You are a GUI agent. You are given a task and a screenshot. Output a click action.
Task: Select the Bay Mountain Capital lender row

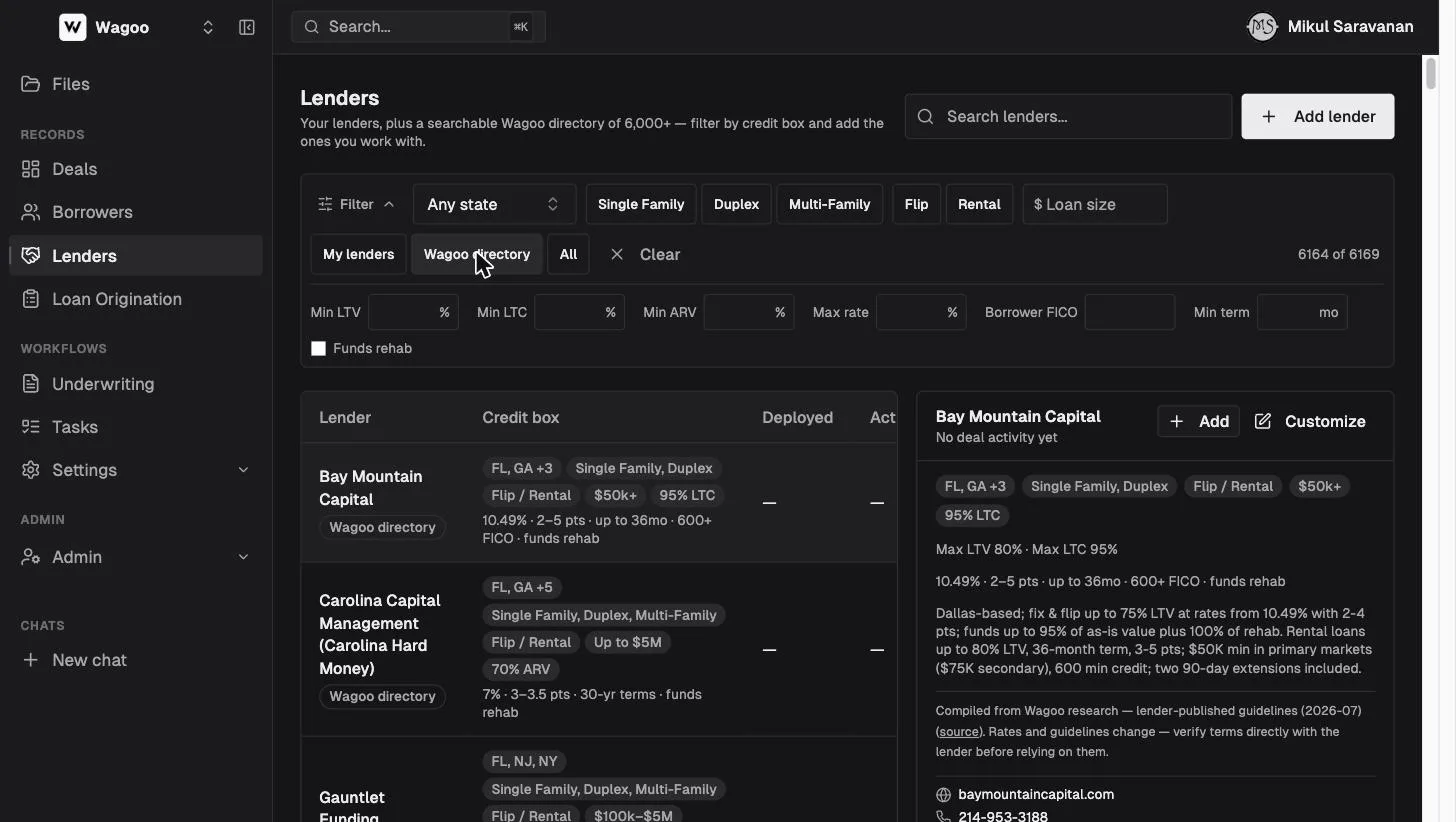click(599, 502)
